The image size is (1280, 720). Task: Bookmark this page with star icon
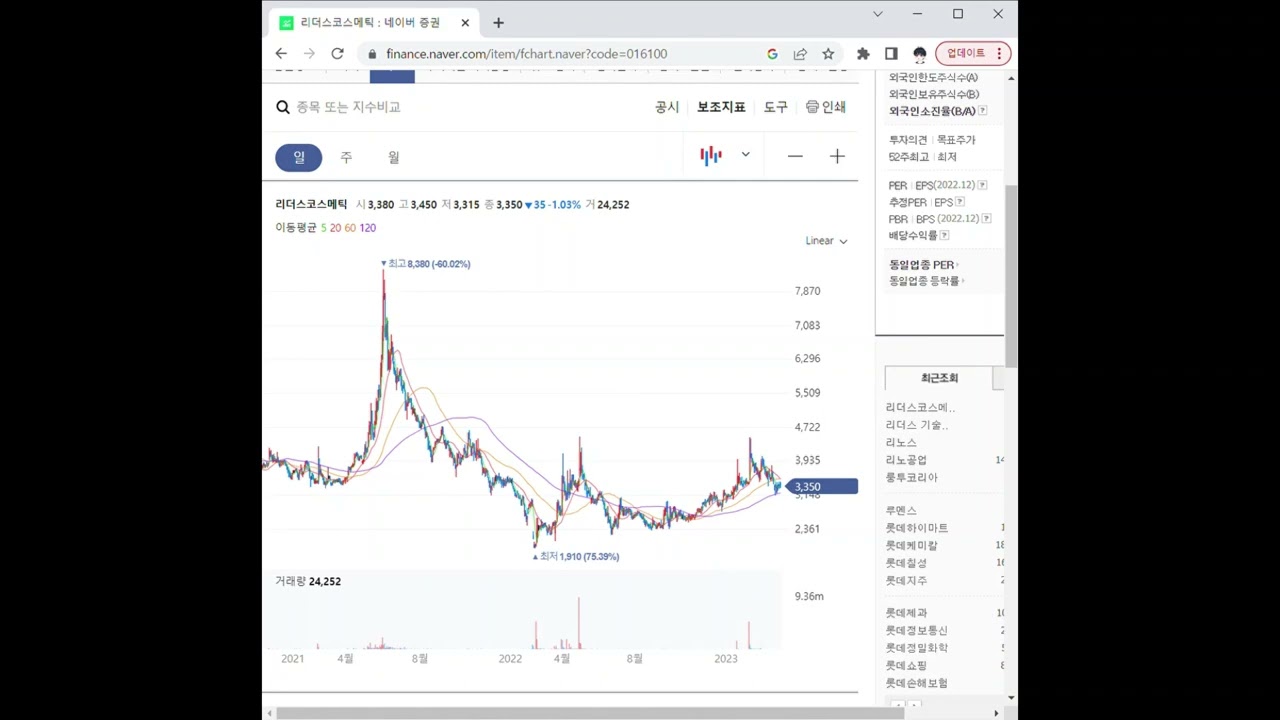click(x=828, y=54)
